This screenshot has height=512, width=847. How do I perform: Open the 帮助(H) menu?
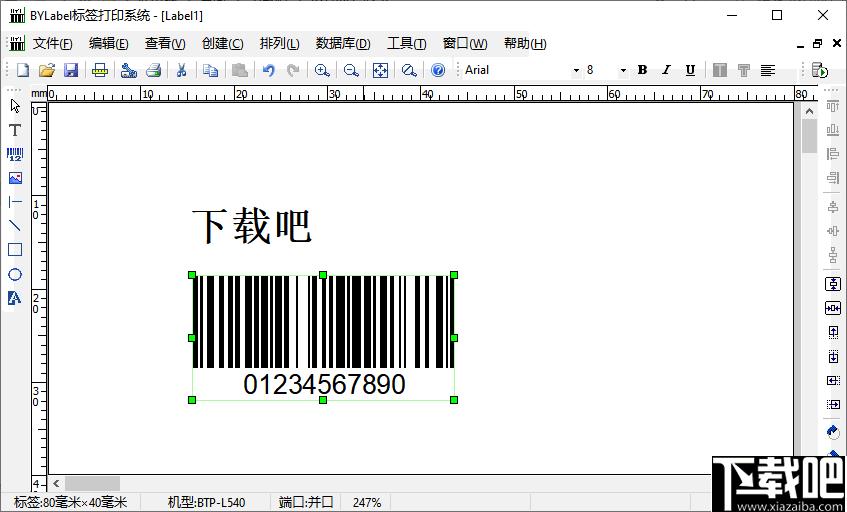pos(525,44)
